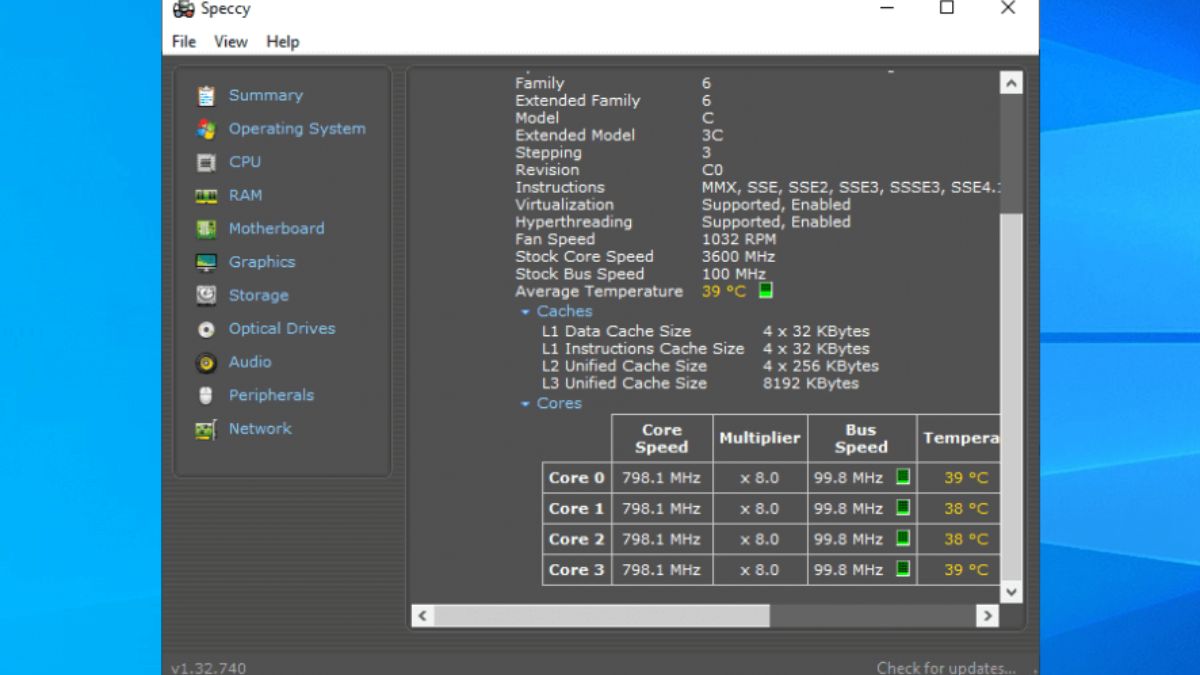Open the Help menu
This screenshot has width=1200, height=675.
coord(283,41)
